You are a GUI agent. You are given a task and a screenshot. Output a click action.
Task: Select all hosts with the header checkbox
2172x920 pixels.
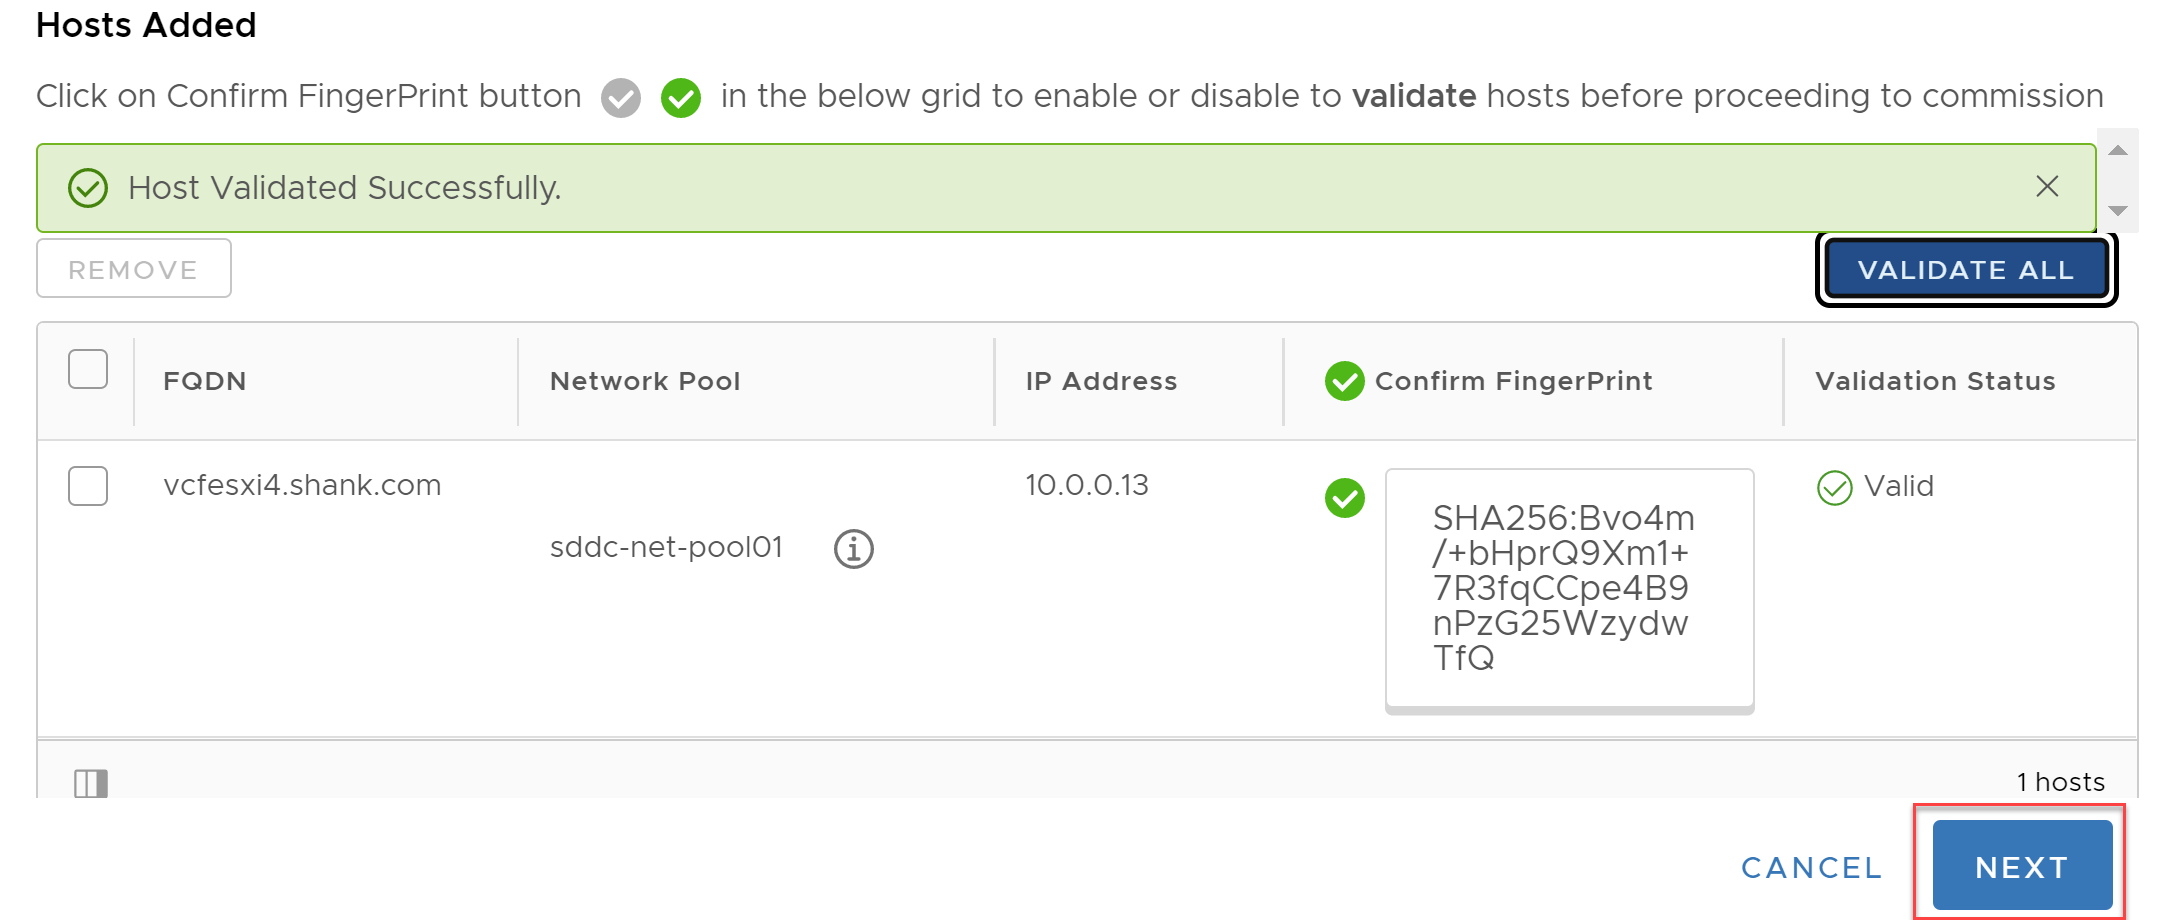coord(88,369)
